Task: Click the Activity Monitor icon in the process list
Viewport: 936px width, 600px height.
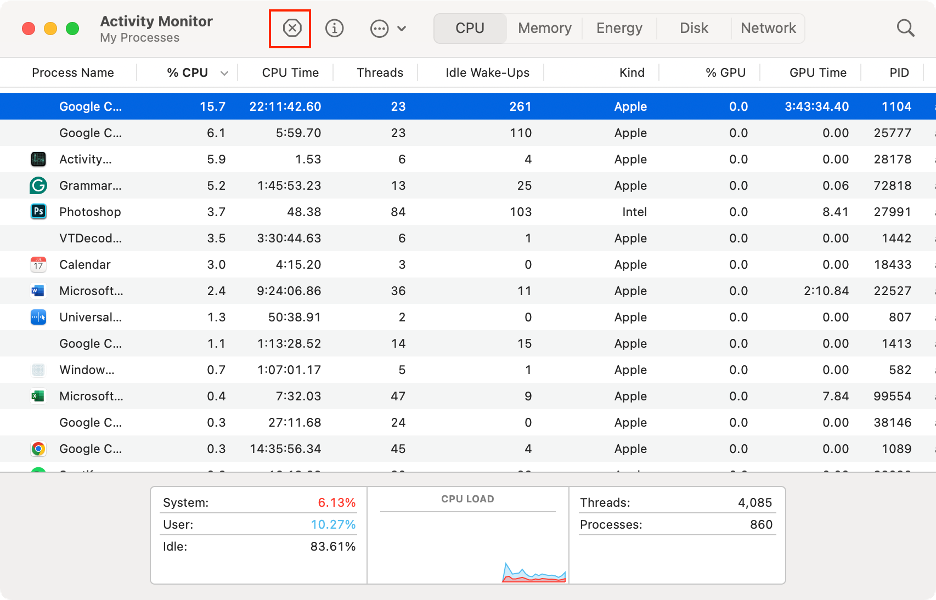Action: pos(38,159)
